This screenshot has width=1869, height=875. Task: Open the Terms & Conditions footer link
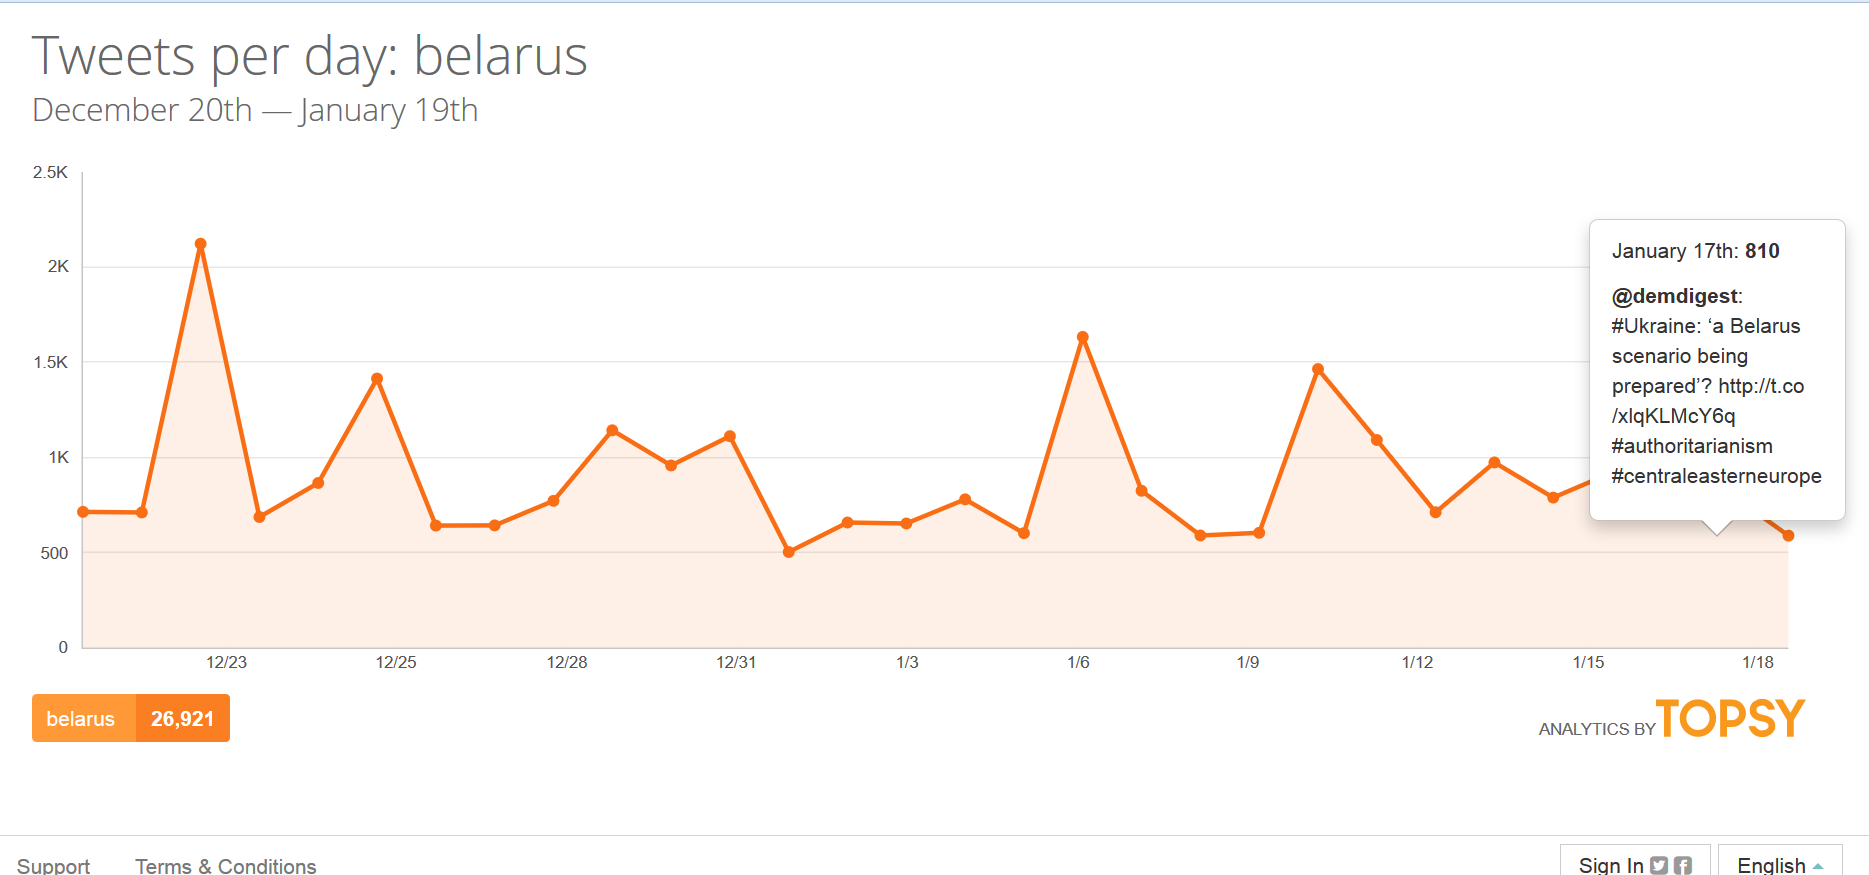226,866
